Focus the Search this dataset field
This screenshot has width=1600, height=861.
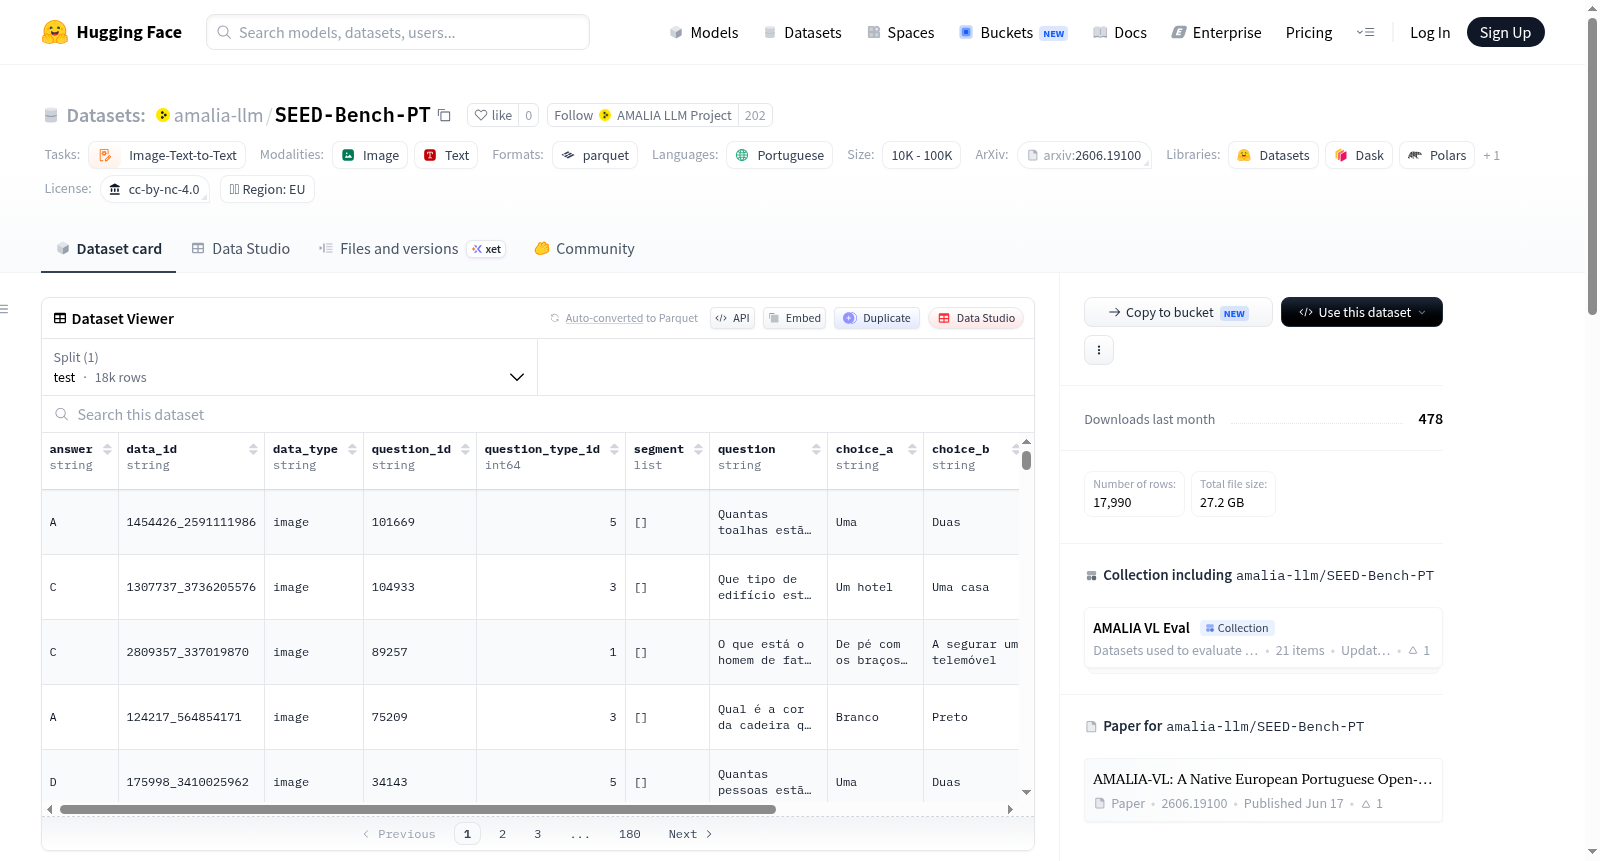(538, 414)
